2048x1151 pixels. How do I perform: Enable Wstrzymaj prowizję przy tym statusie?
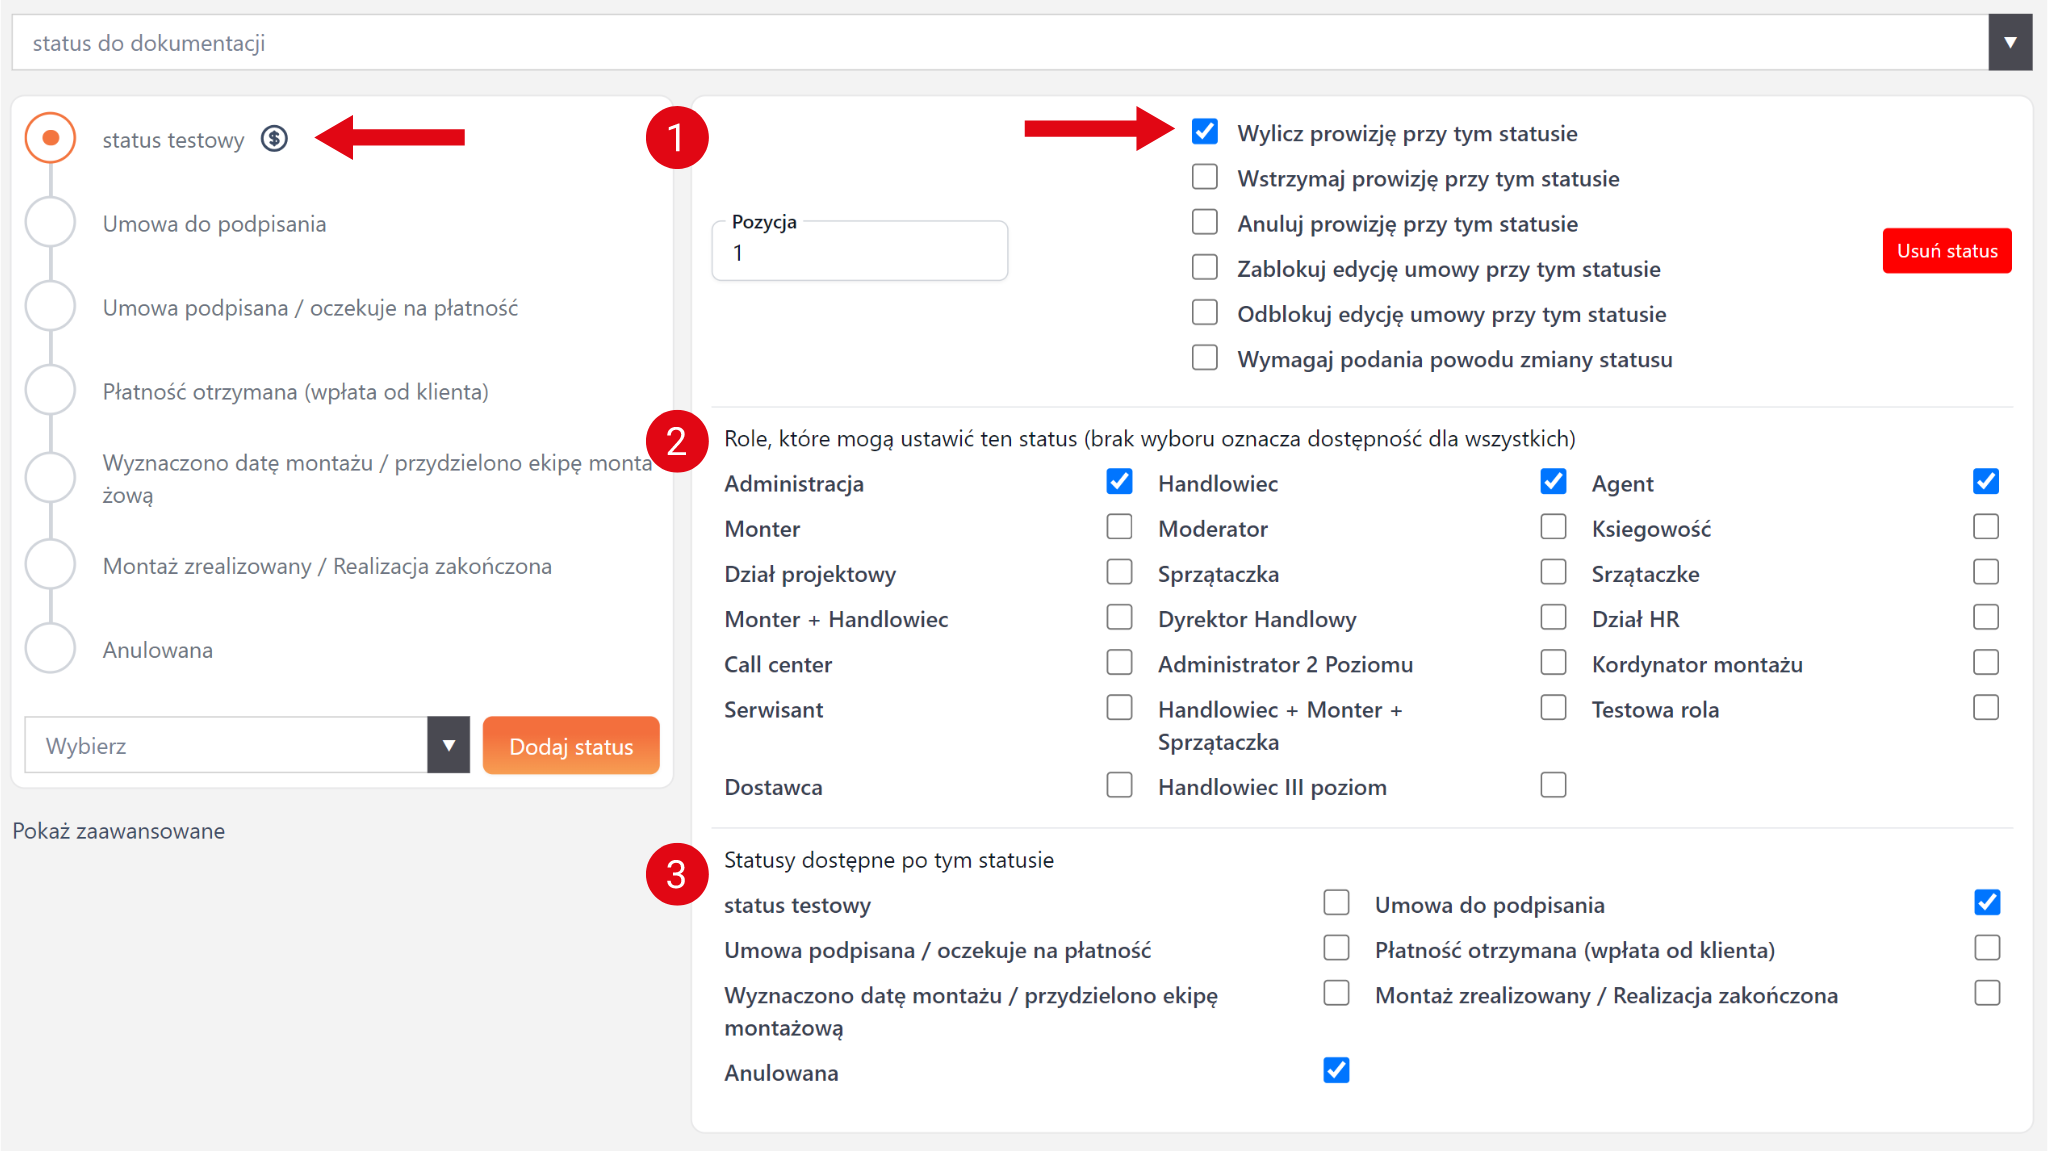1205,177
